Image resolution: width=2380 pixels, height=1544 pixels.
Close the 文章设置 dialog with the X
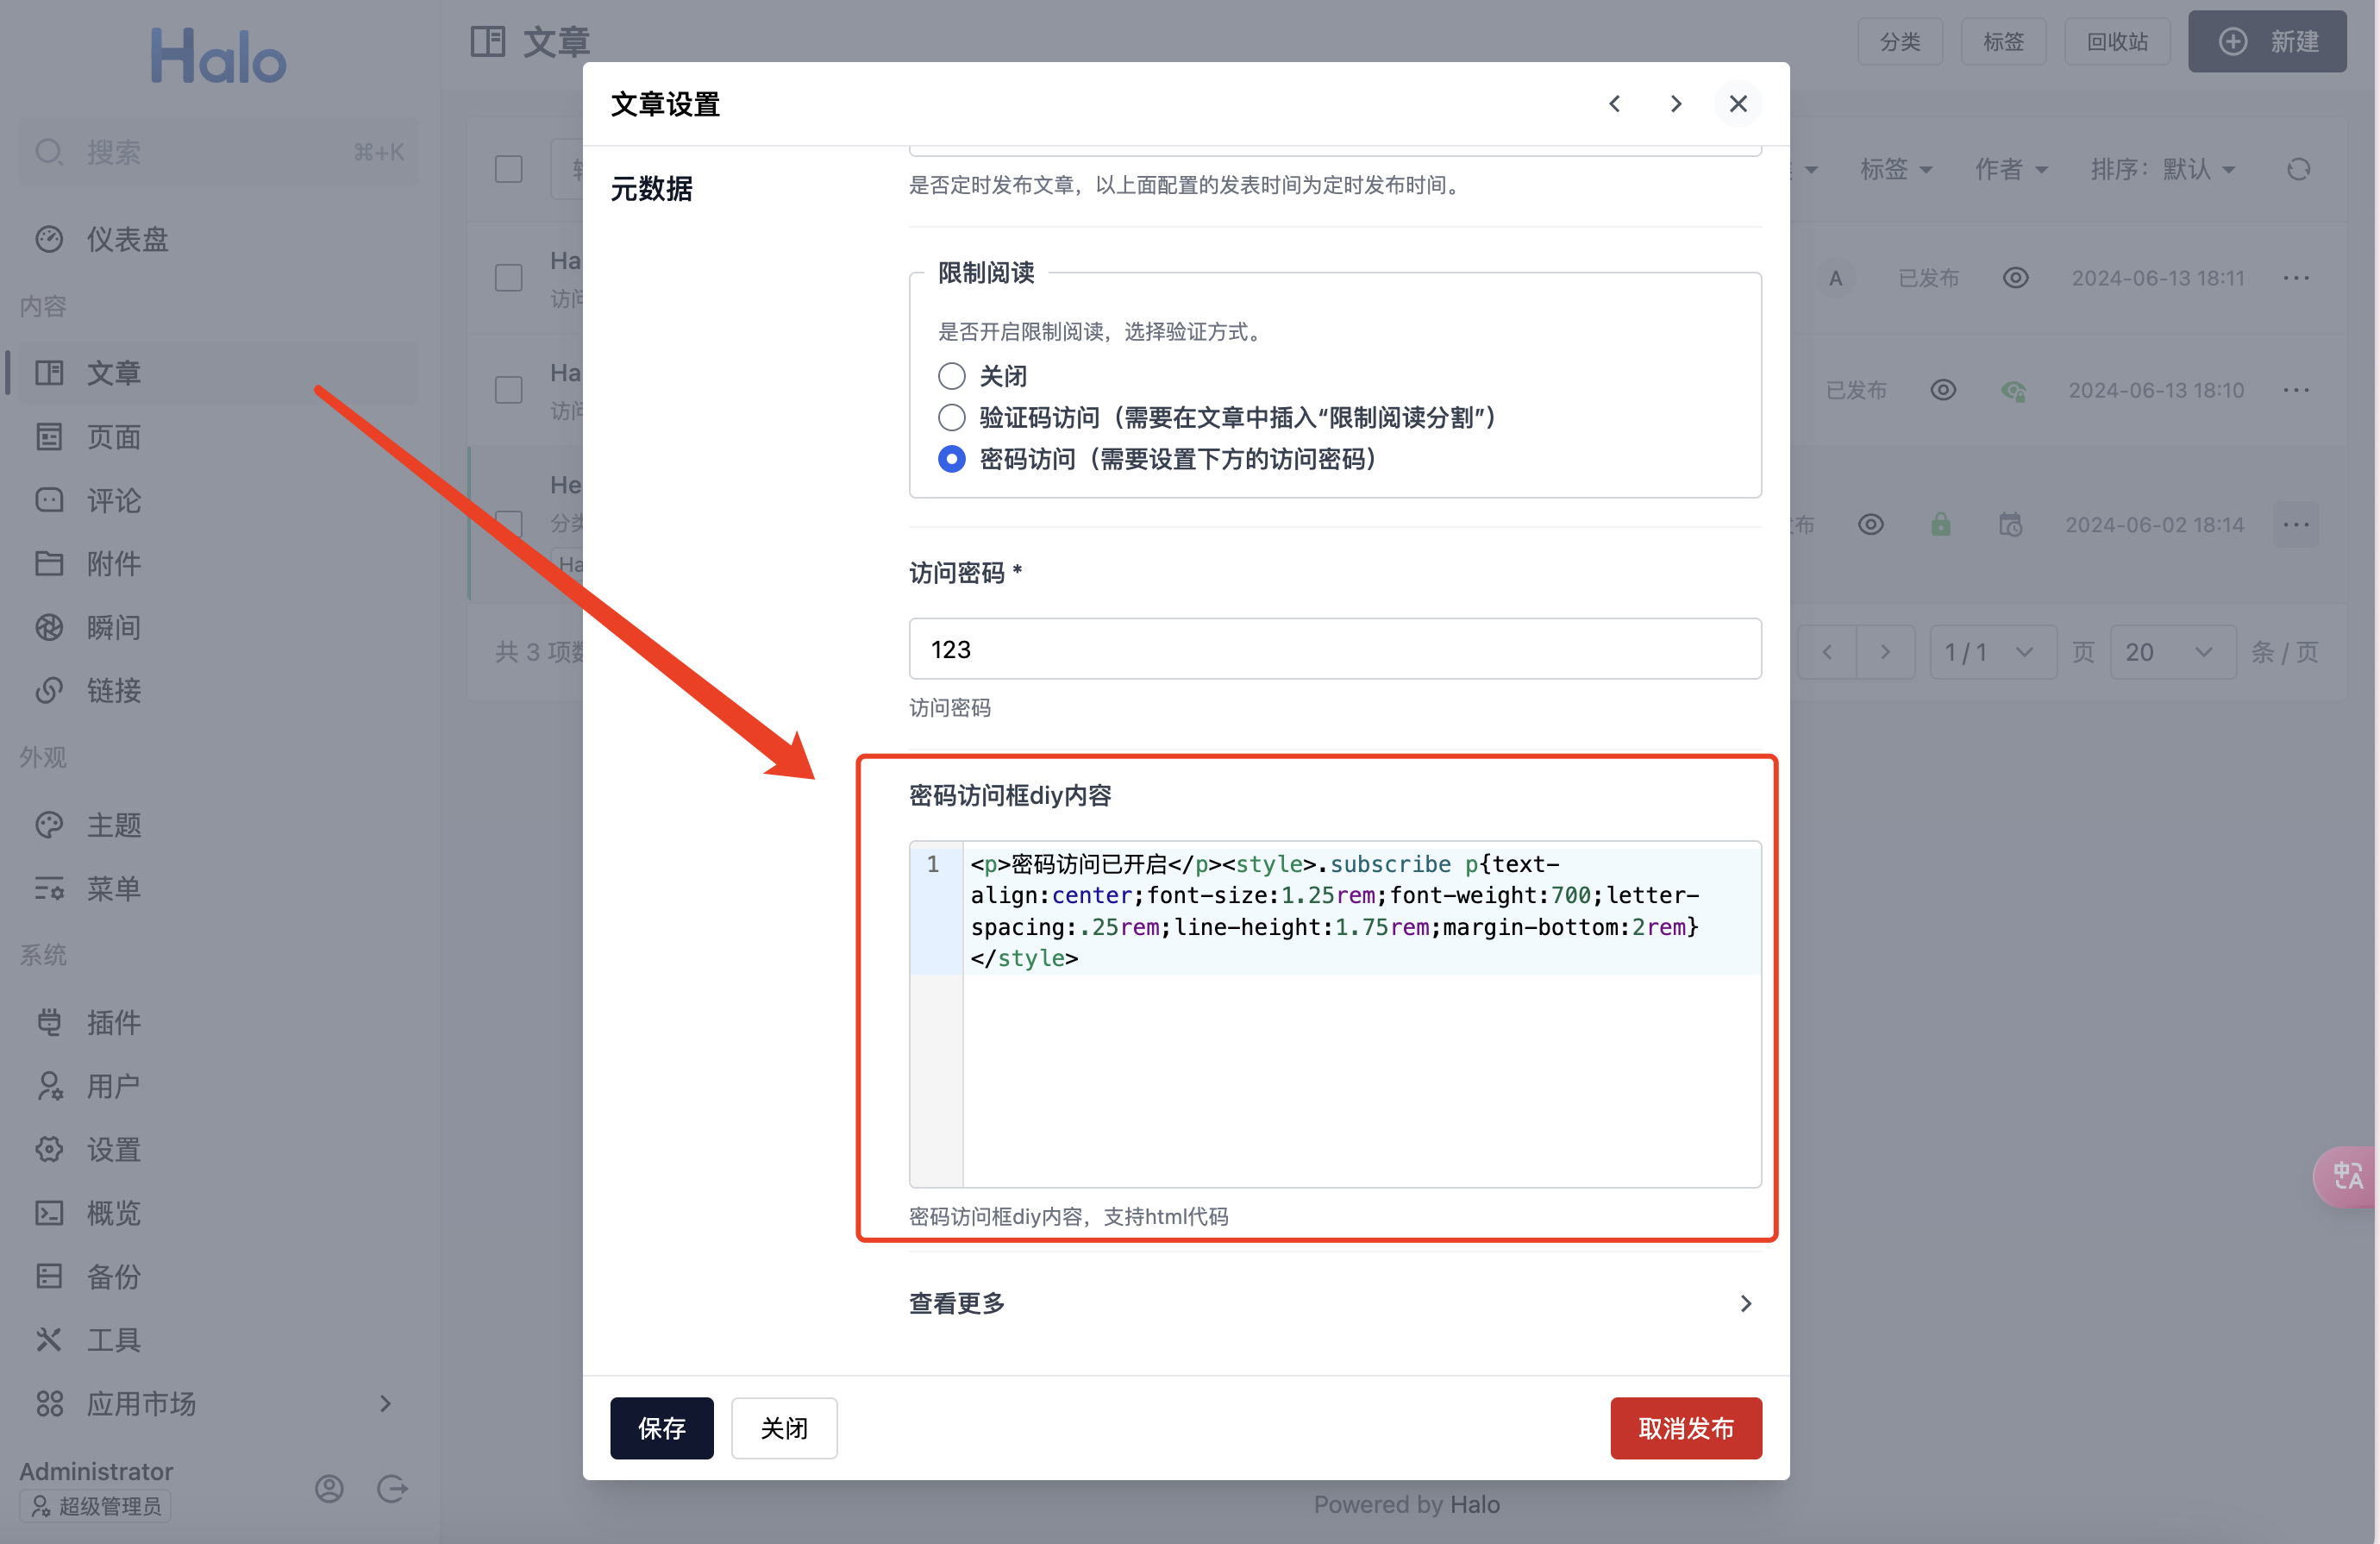1738,104
